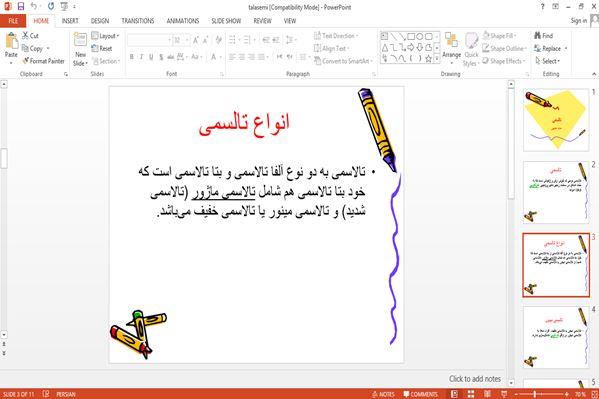Switch to the INSERT tab
599x399 pixels.
coord(70,21)
